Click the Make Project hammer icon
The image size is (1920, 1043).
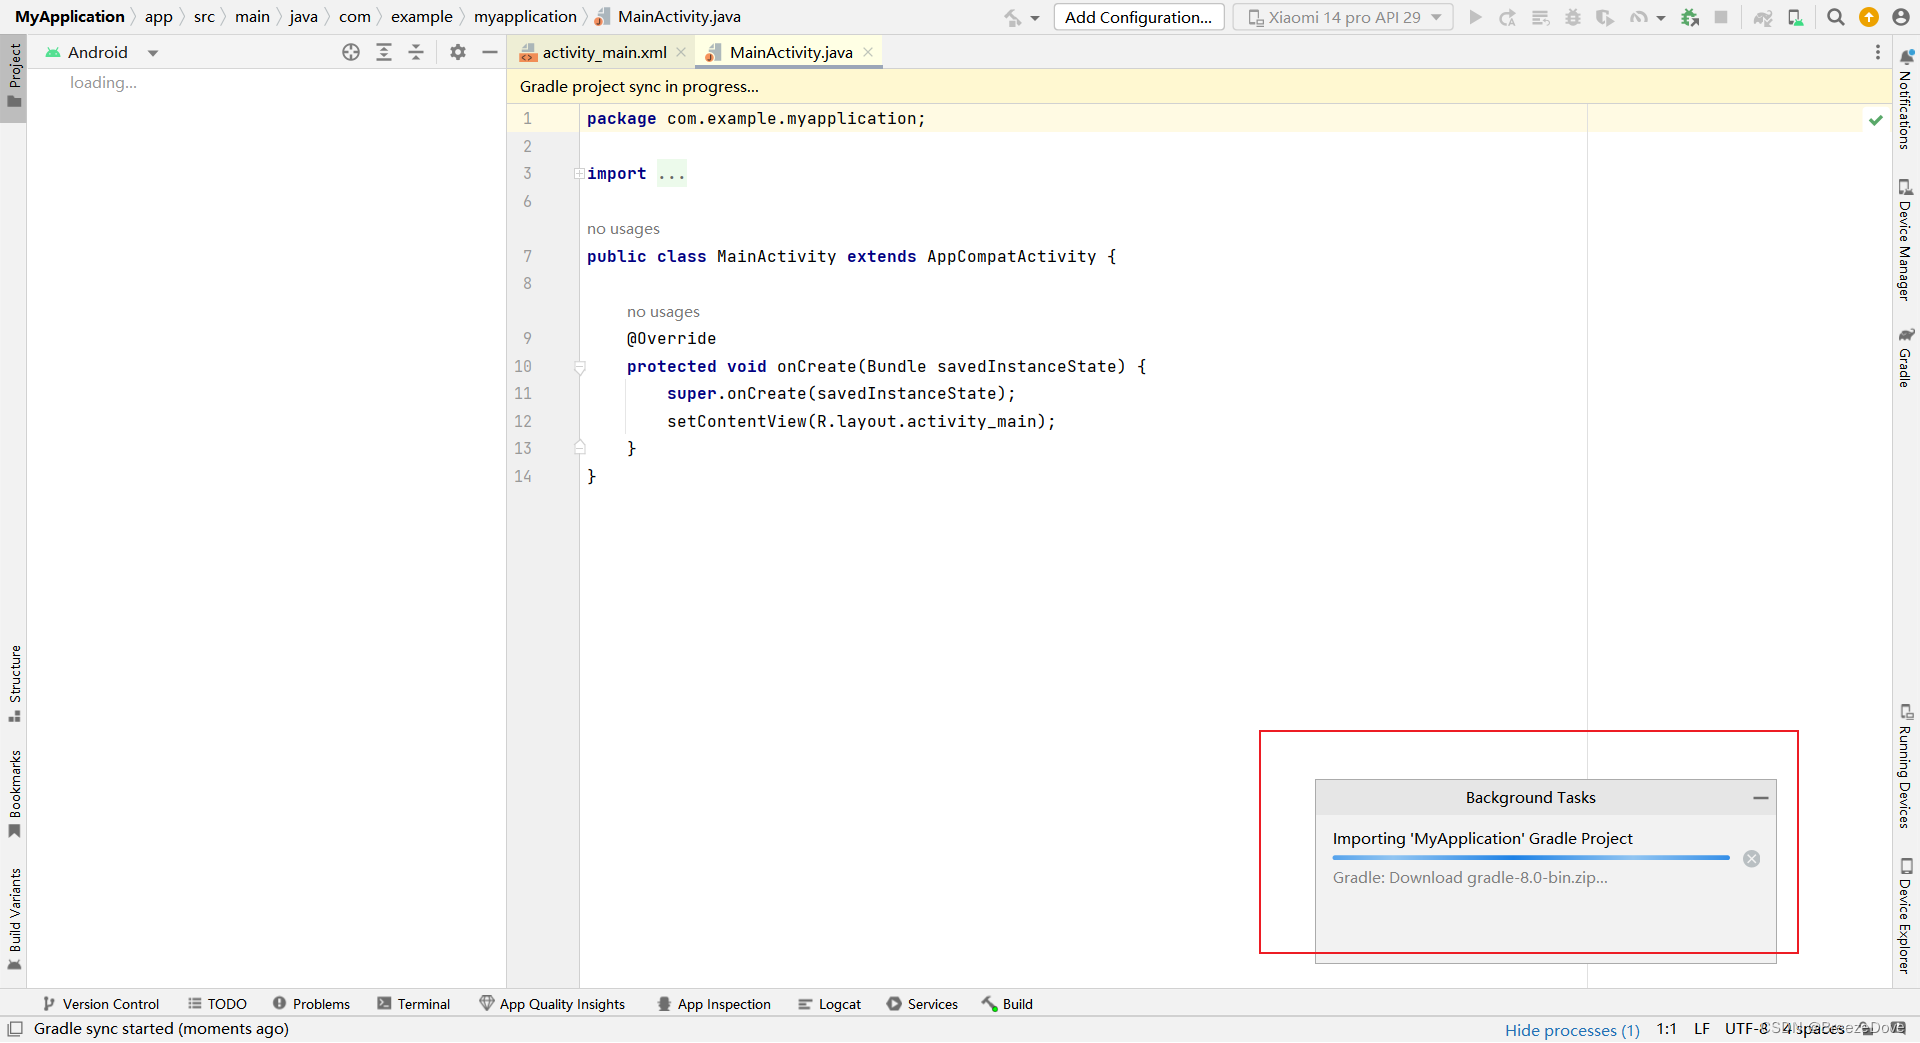pos(1013,17)
